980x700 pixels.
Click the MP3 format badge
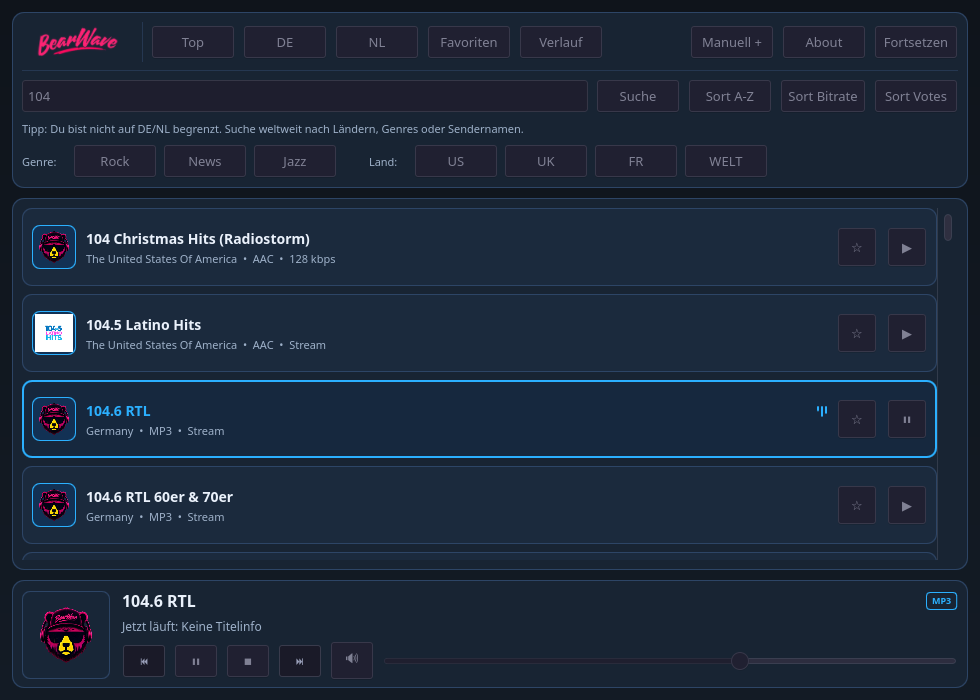coord(941,601)
